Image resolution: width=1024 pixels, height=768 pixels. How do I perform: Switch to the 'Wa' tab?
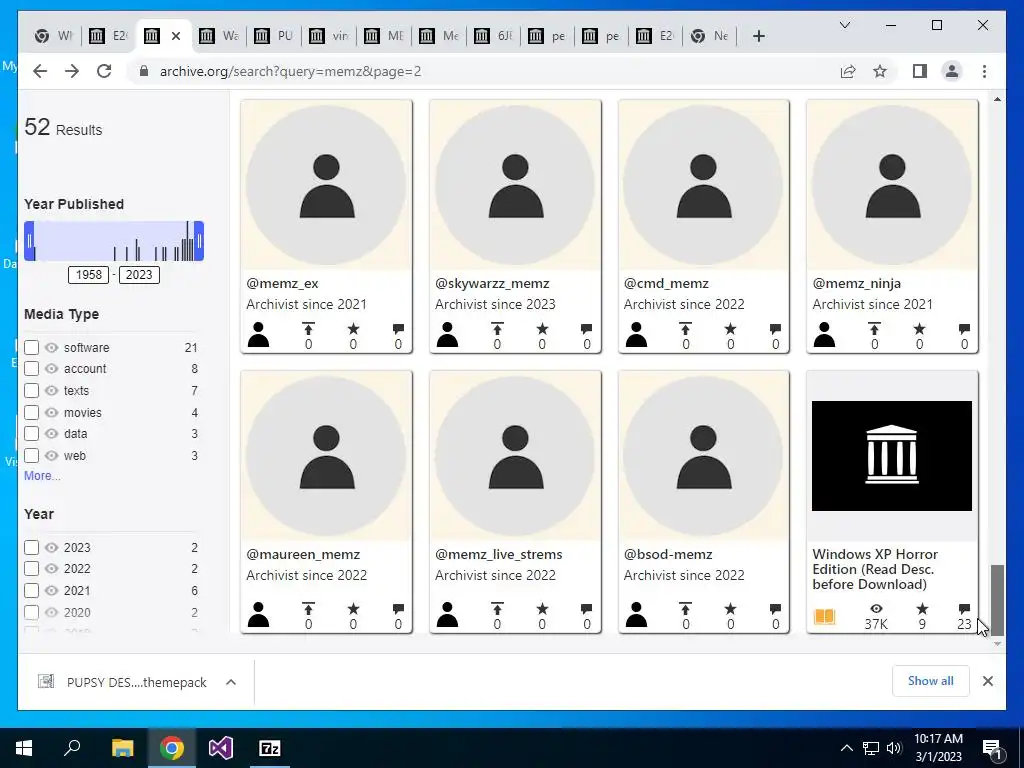coord(220,37)
